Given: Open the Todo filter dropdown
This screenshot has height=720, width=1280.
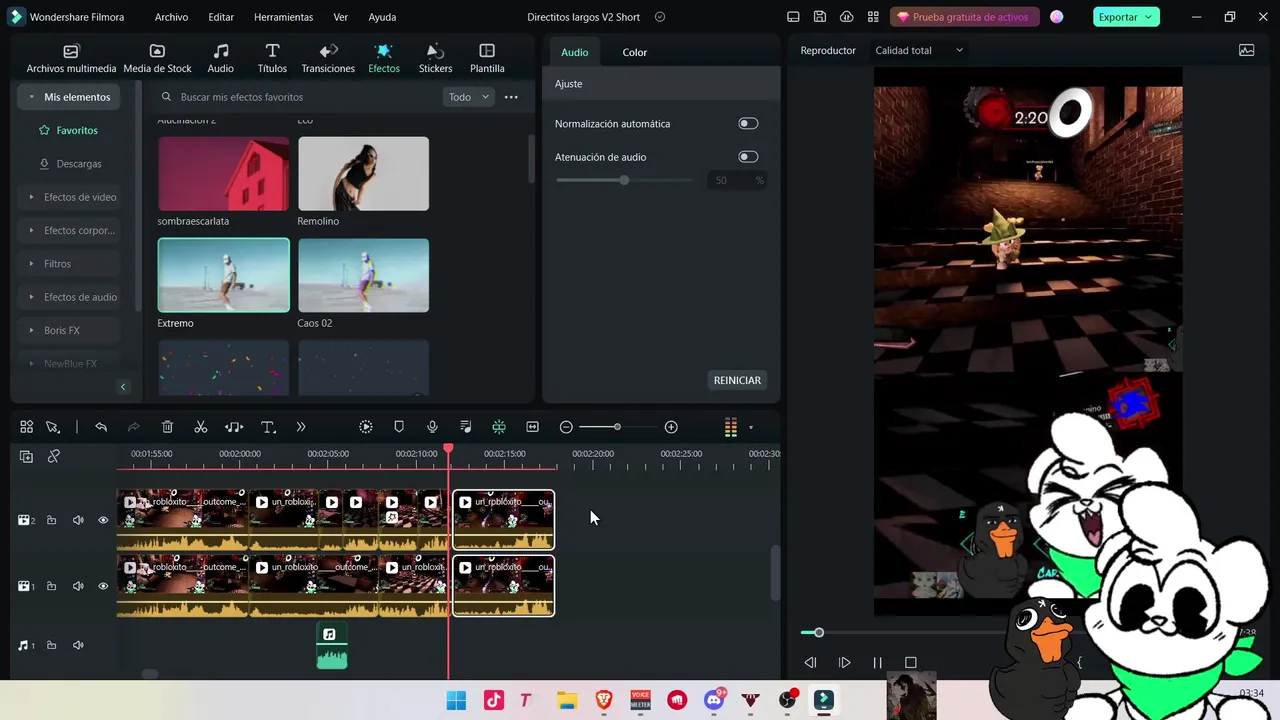Looking at the screenshot, I should 469,97.
